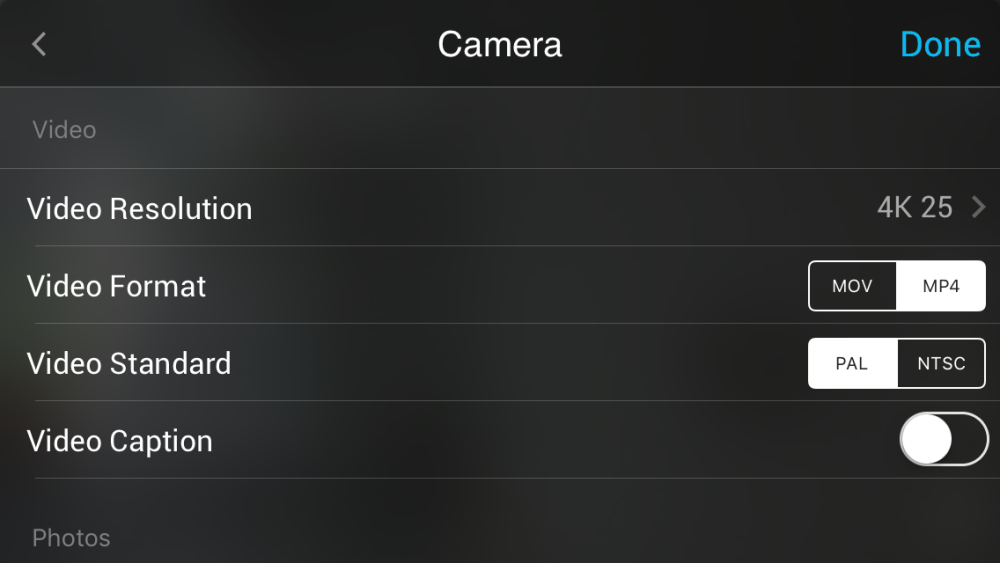Tap the Video Standard label
The height and width of the screenshot is (563, 1000).
coord(129,363)
